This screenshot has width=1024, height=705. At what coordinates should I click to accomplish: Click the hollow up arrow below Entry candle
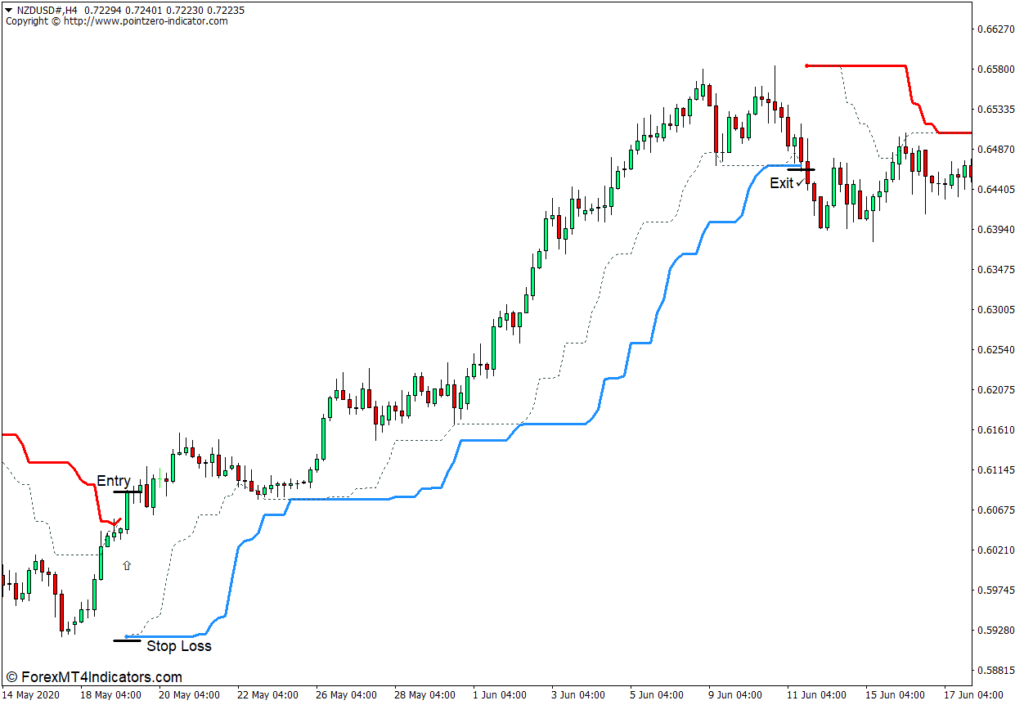click(x=126, y=565)
